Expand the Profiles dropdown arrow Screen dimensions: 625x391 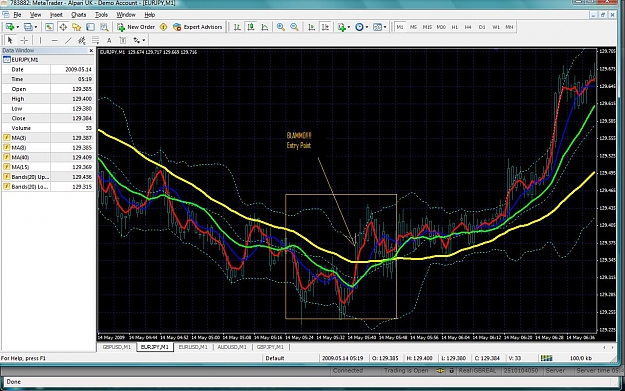pyautogui.click(x=35, y=27)
